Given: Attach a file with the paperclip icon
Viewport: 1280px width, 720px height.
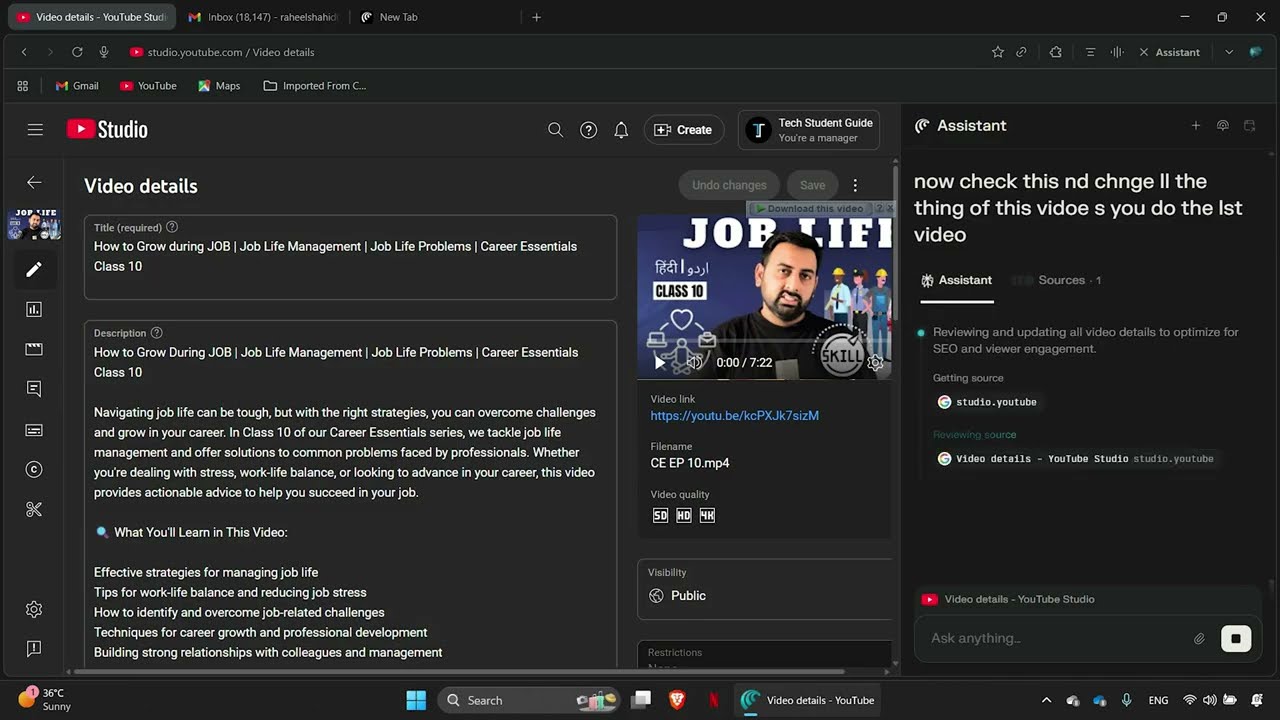Looking at the screenshot, I should pyautogui.click(x=1199, y=638).
